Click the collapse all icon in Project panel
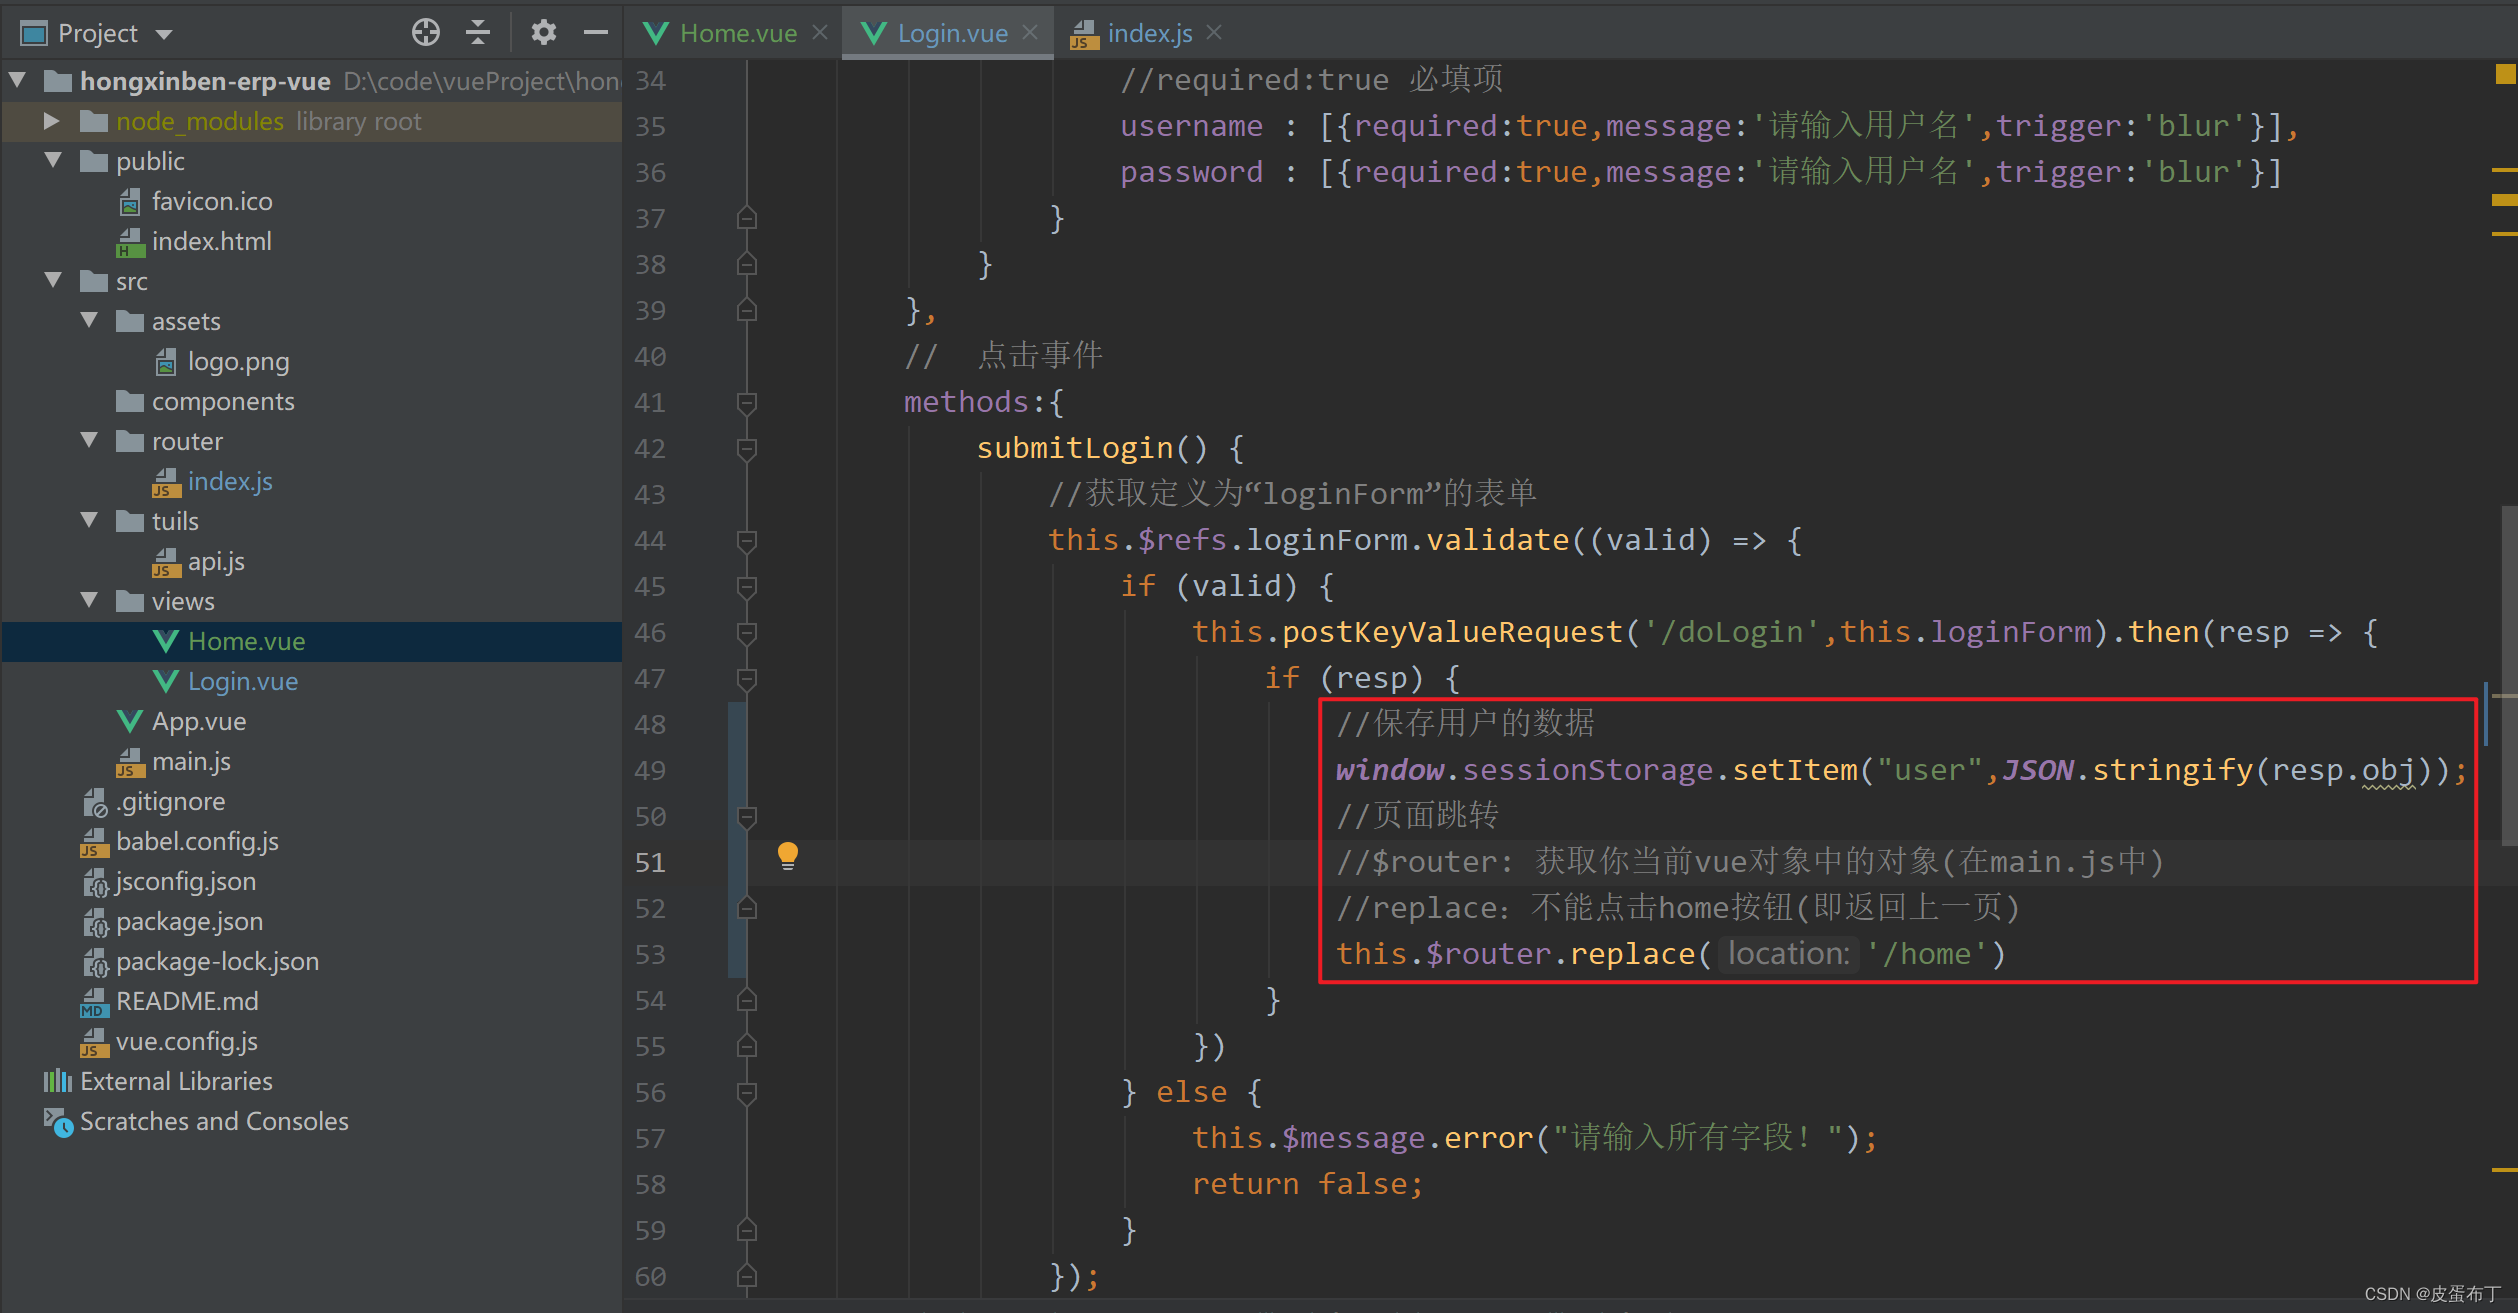This screenshot has height=1313, width=2518. tap(478, 33)
